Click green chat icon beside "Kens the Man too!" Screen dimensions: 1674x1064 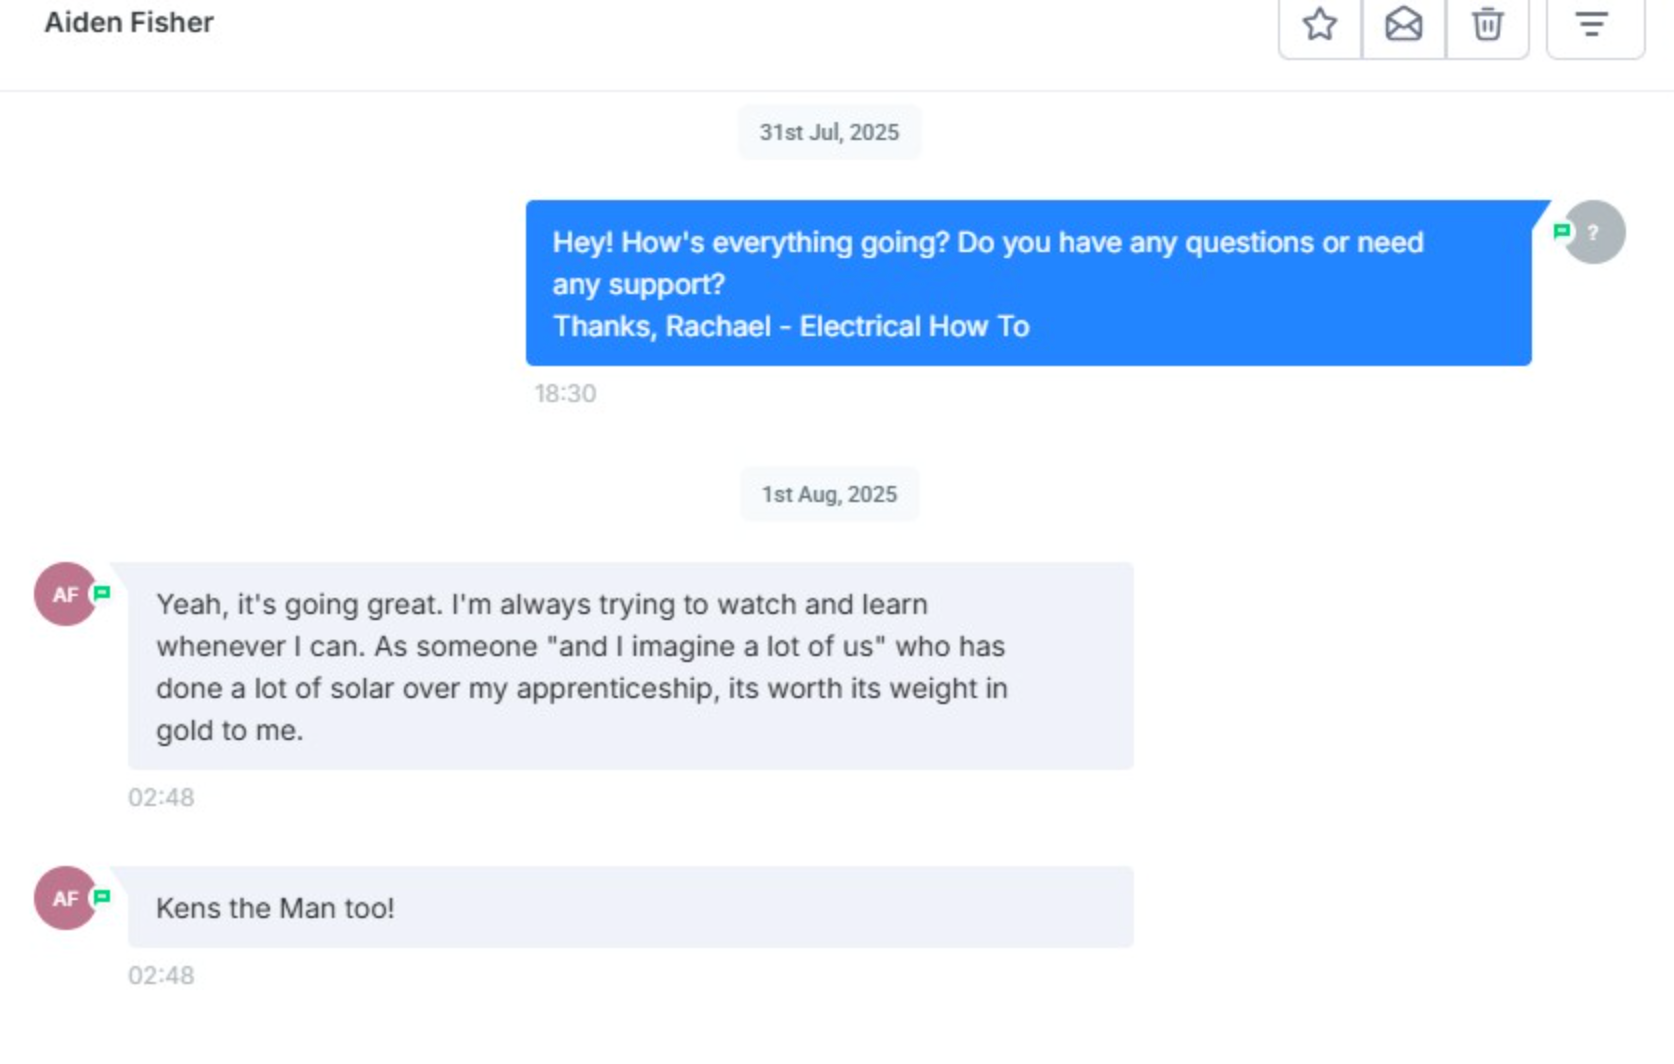102,897
